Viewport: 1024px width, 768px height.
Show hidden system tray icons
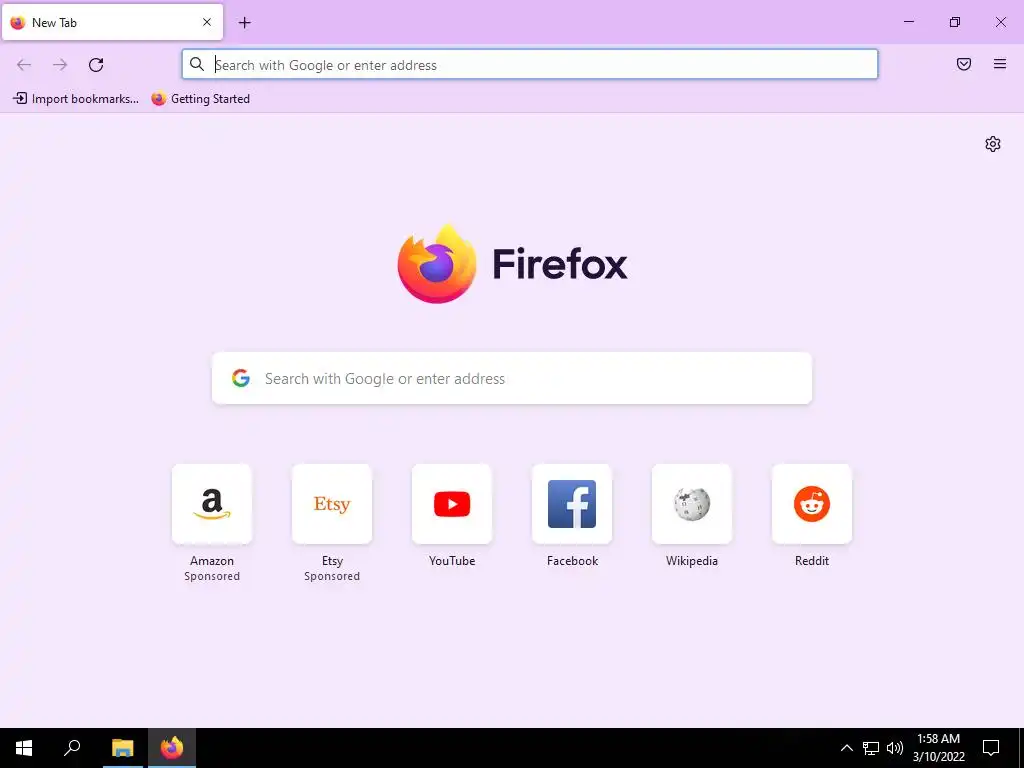pyautogui.click(x=846, y=748)
